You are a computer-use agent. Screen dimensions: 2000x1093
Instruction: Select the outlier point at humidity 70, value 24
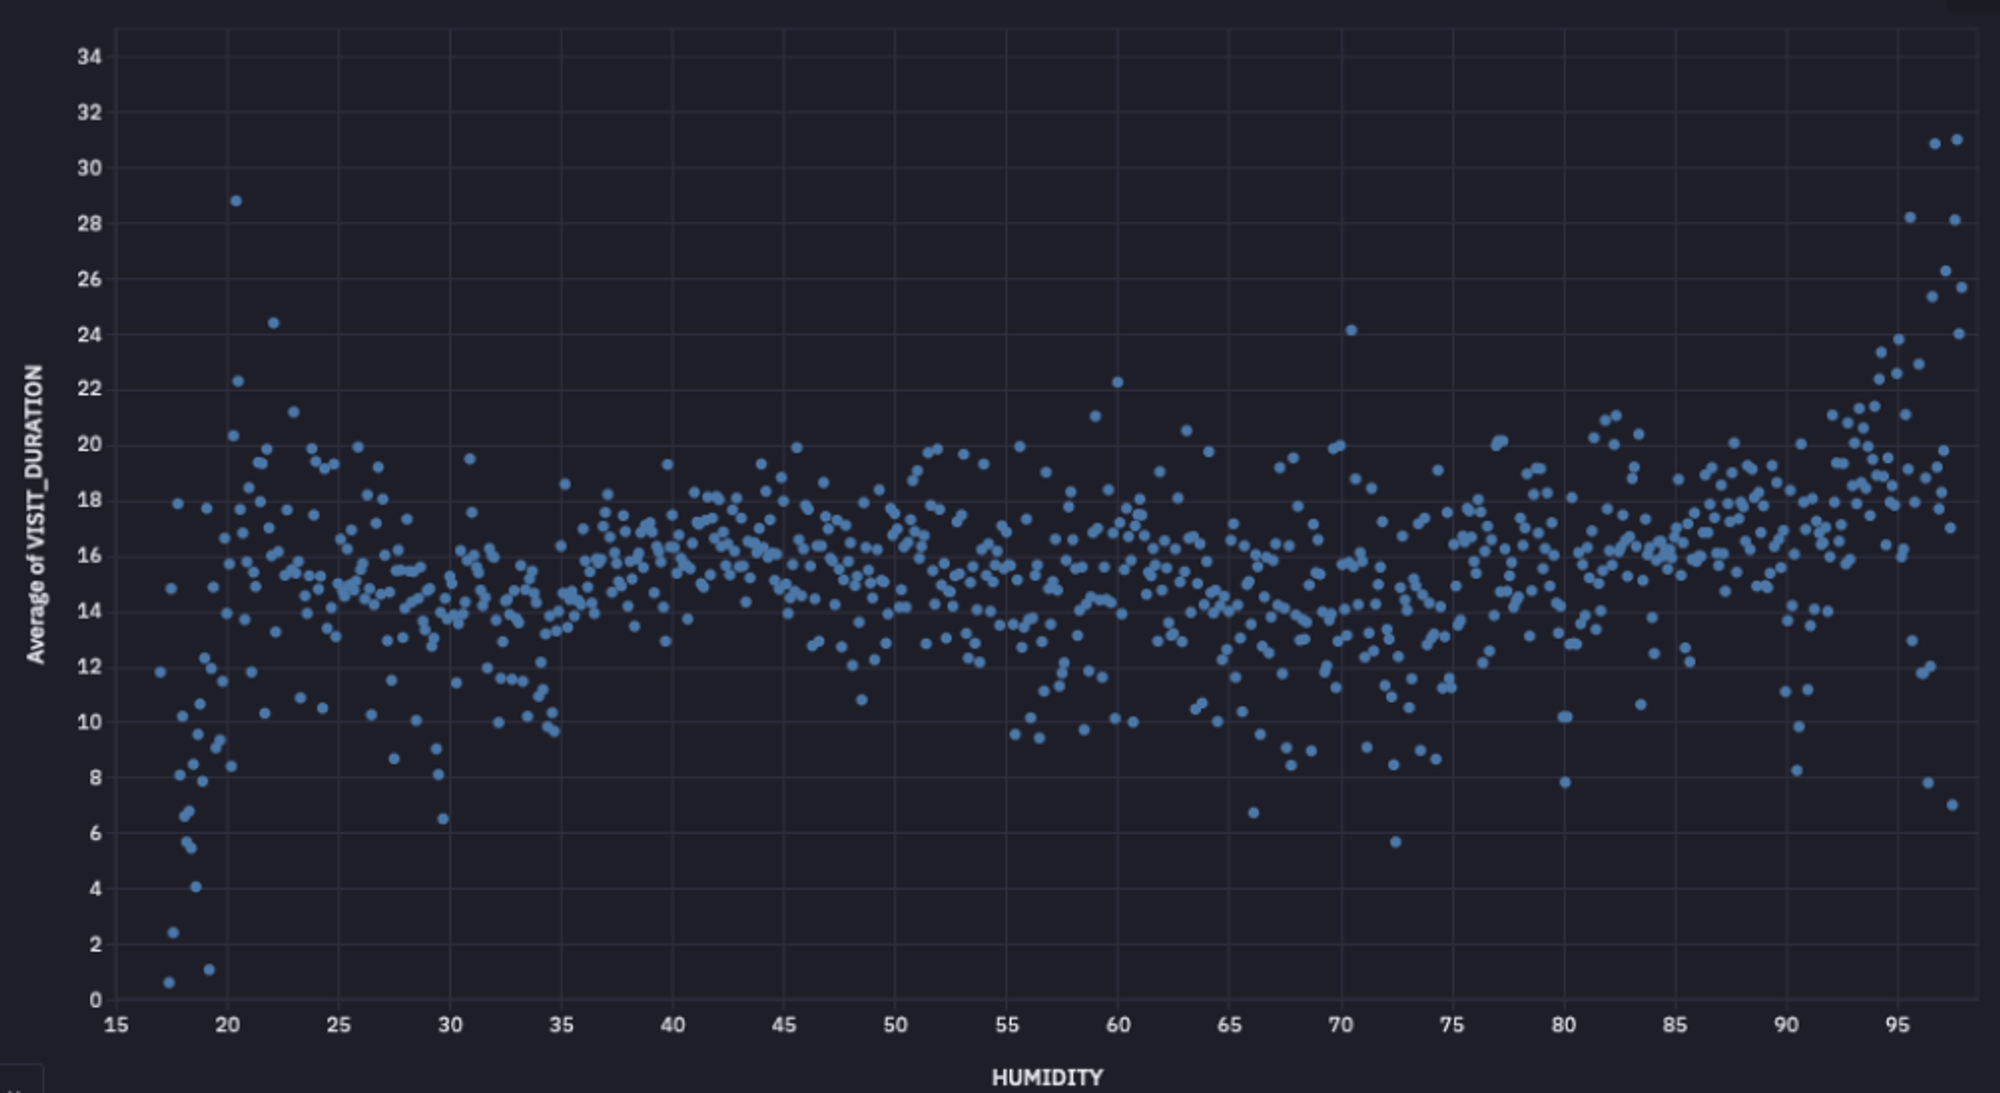click(x=1351, y=330)
